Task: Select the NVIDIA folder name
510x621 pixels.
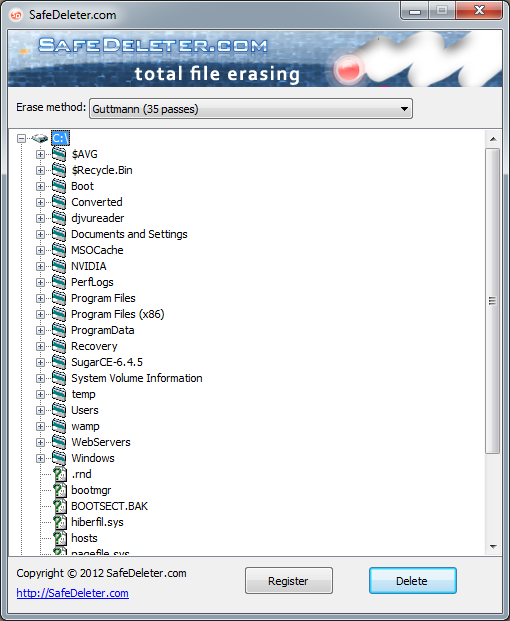Action: click(89, 266)
